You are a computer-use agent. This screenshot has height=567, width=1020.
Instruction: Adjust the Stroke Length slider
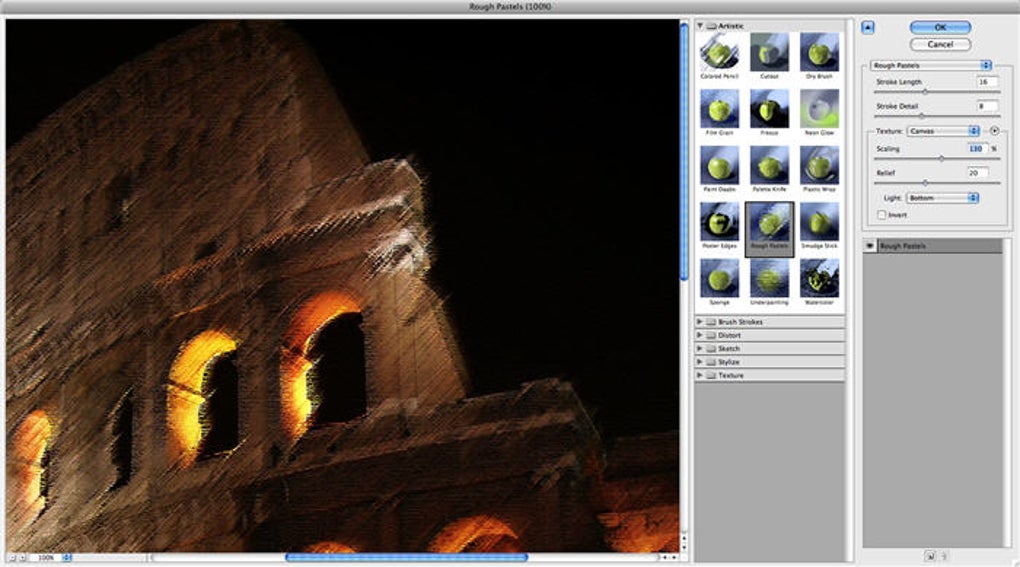click(925, 92)
